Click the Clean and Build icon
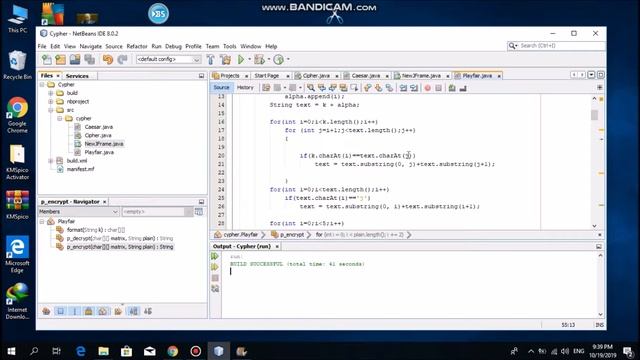 coord(225,60)
